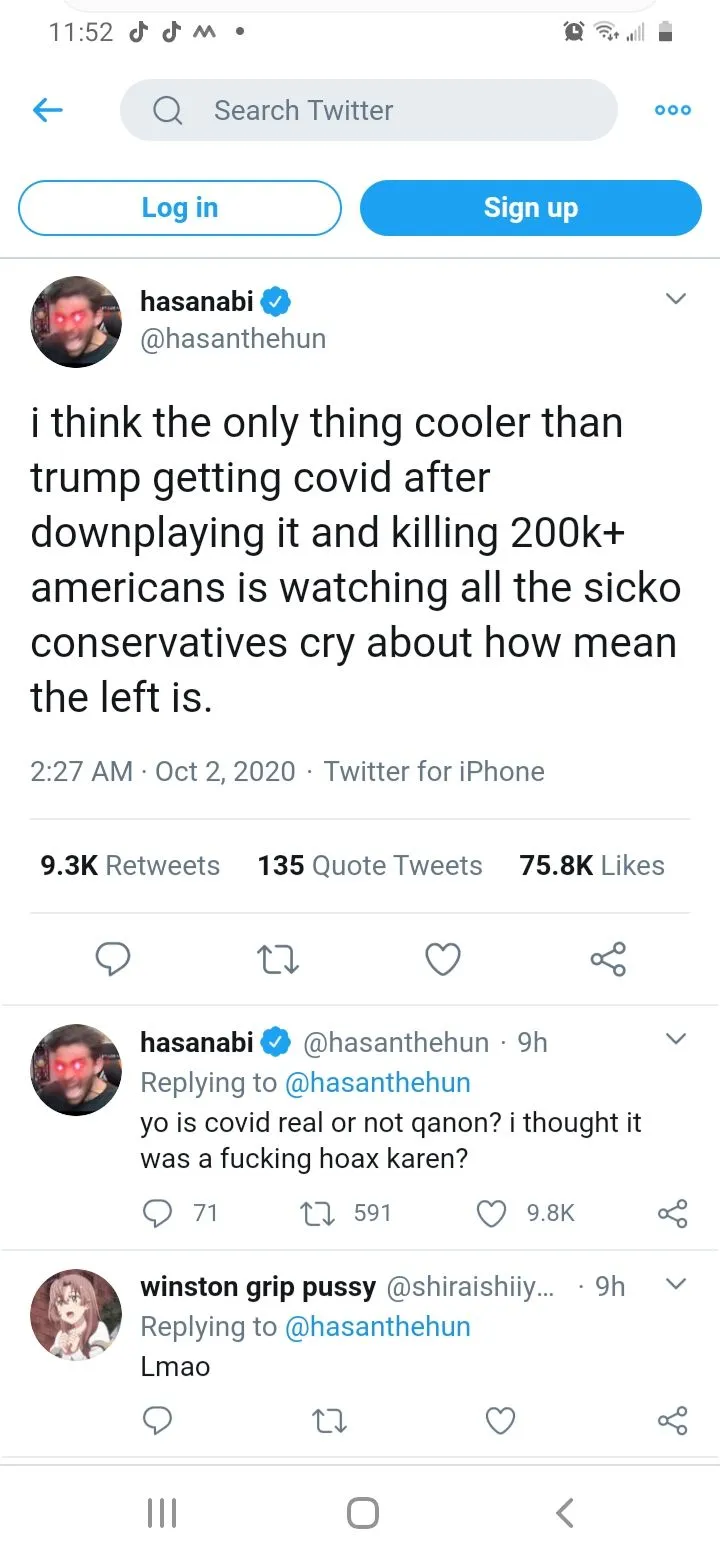View the 9.3K Retweets list
The width and height of the screenshot is (720, 1560).
pyautogui.click(x=130, y=865)
